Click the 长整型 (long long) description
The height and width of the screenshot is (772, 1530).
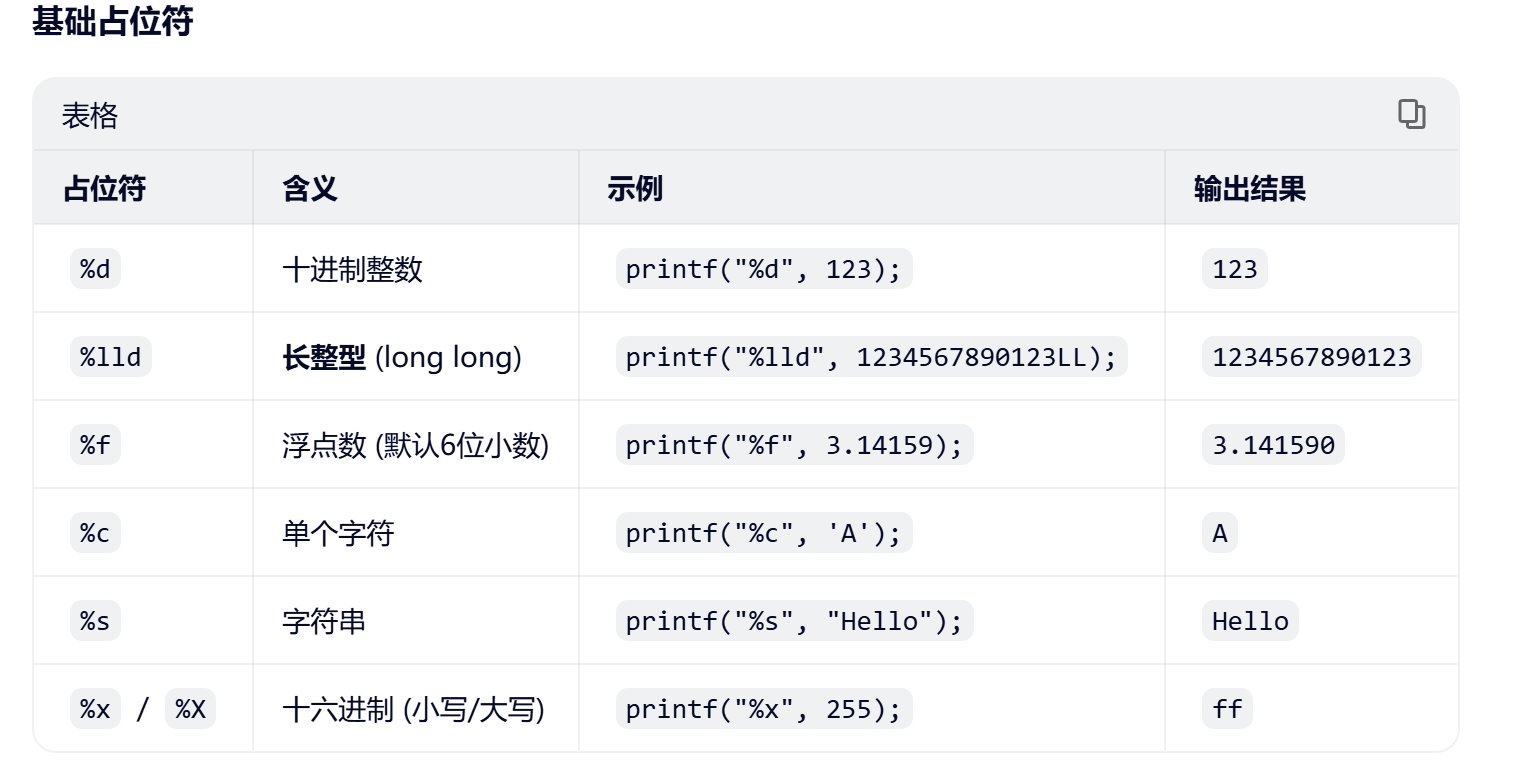point(402,357)
